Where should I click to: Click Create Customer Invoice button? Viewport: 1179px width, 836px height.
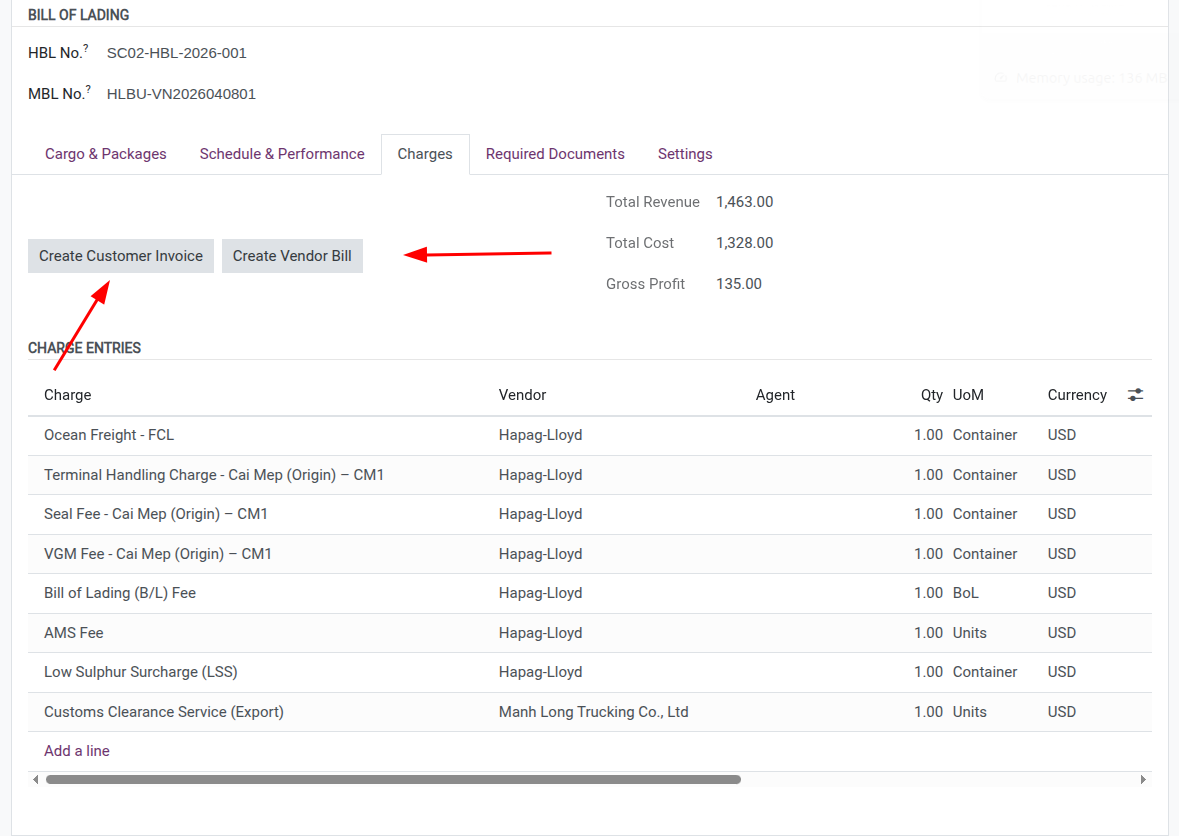pos(121,256)
